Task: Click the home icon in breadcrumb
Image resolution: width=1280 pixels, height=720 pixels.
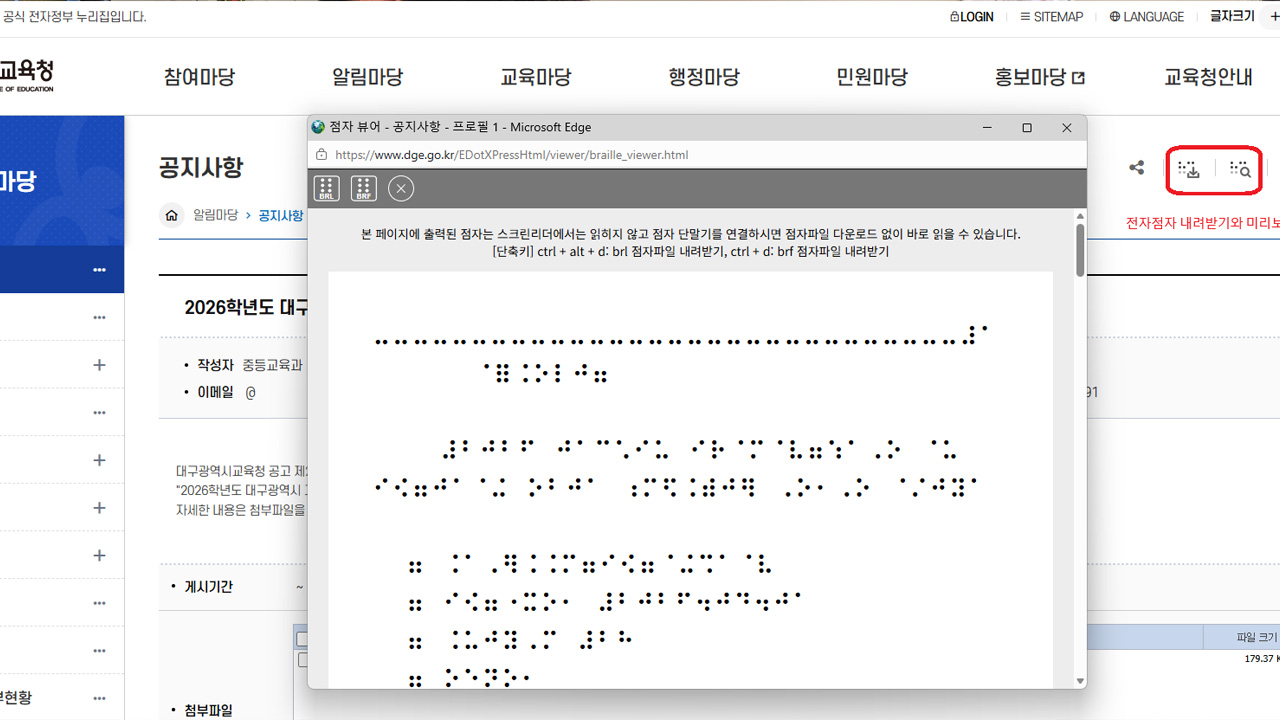Action: click(172, 215)
